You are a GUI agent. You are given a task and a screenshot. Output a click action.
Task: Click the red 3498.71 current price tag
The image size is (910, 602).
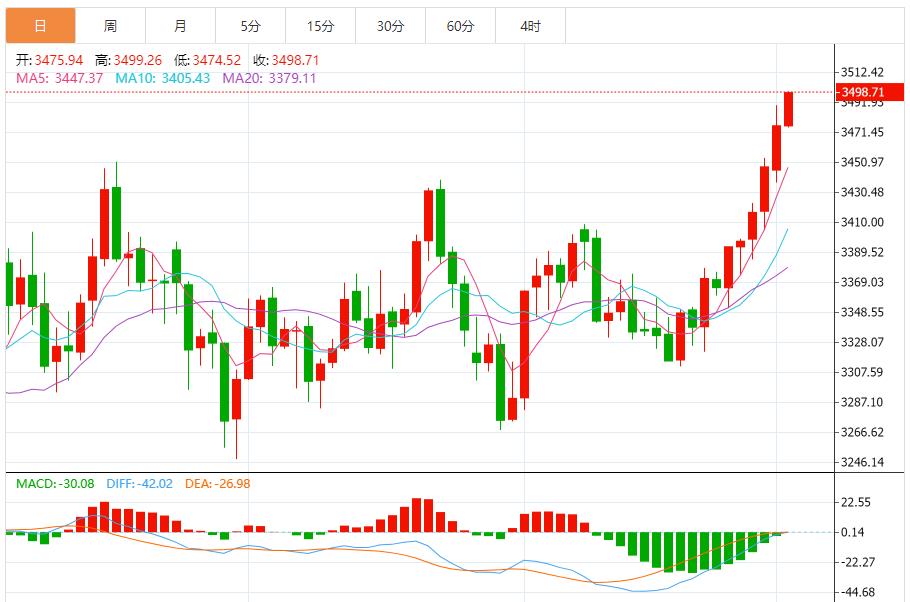point(862,92)
